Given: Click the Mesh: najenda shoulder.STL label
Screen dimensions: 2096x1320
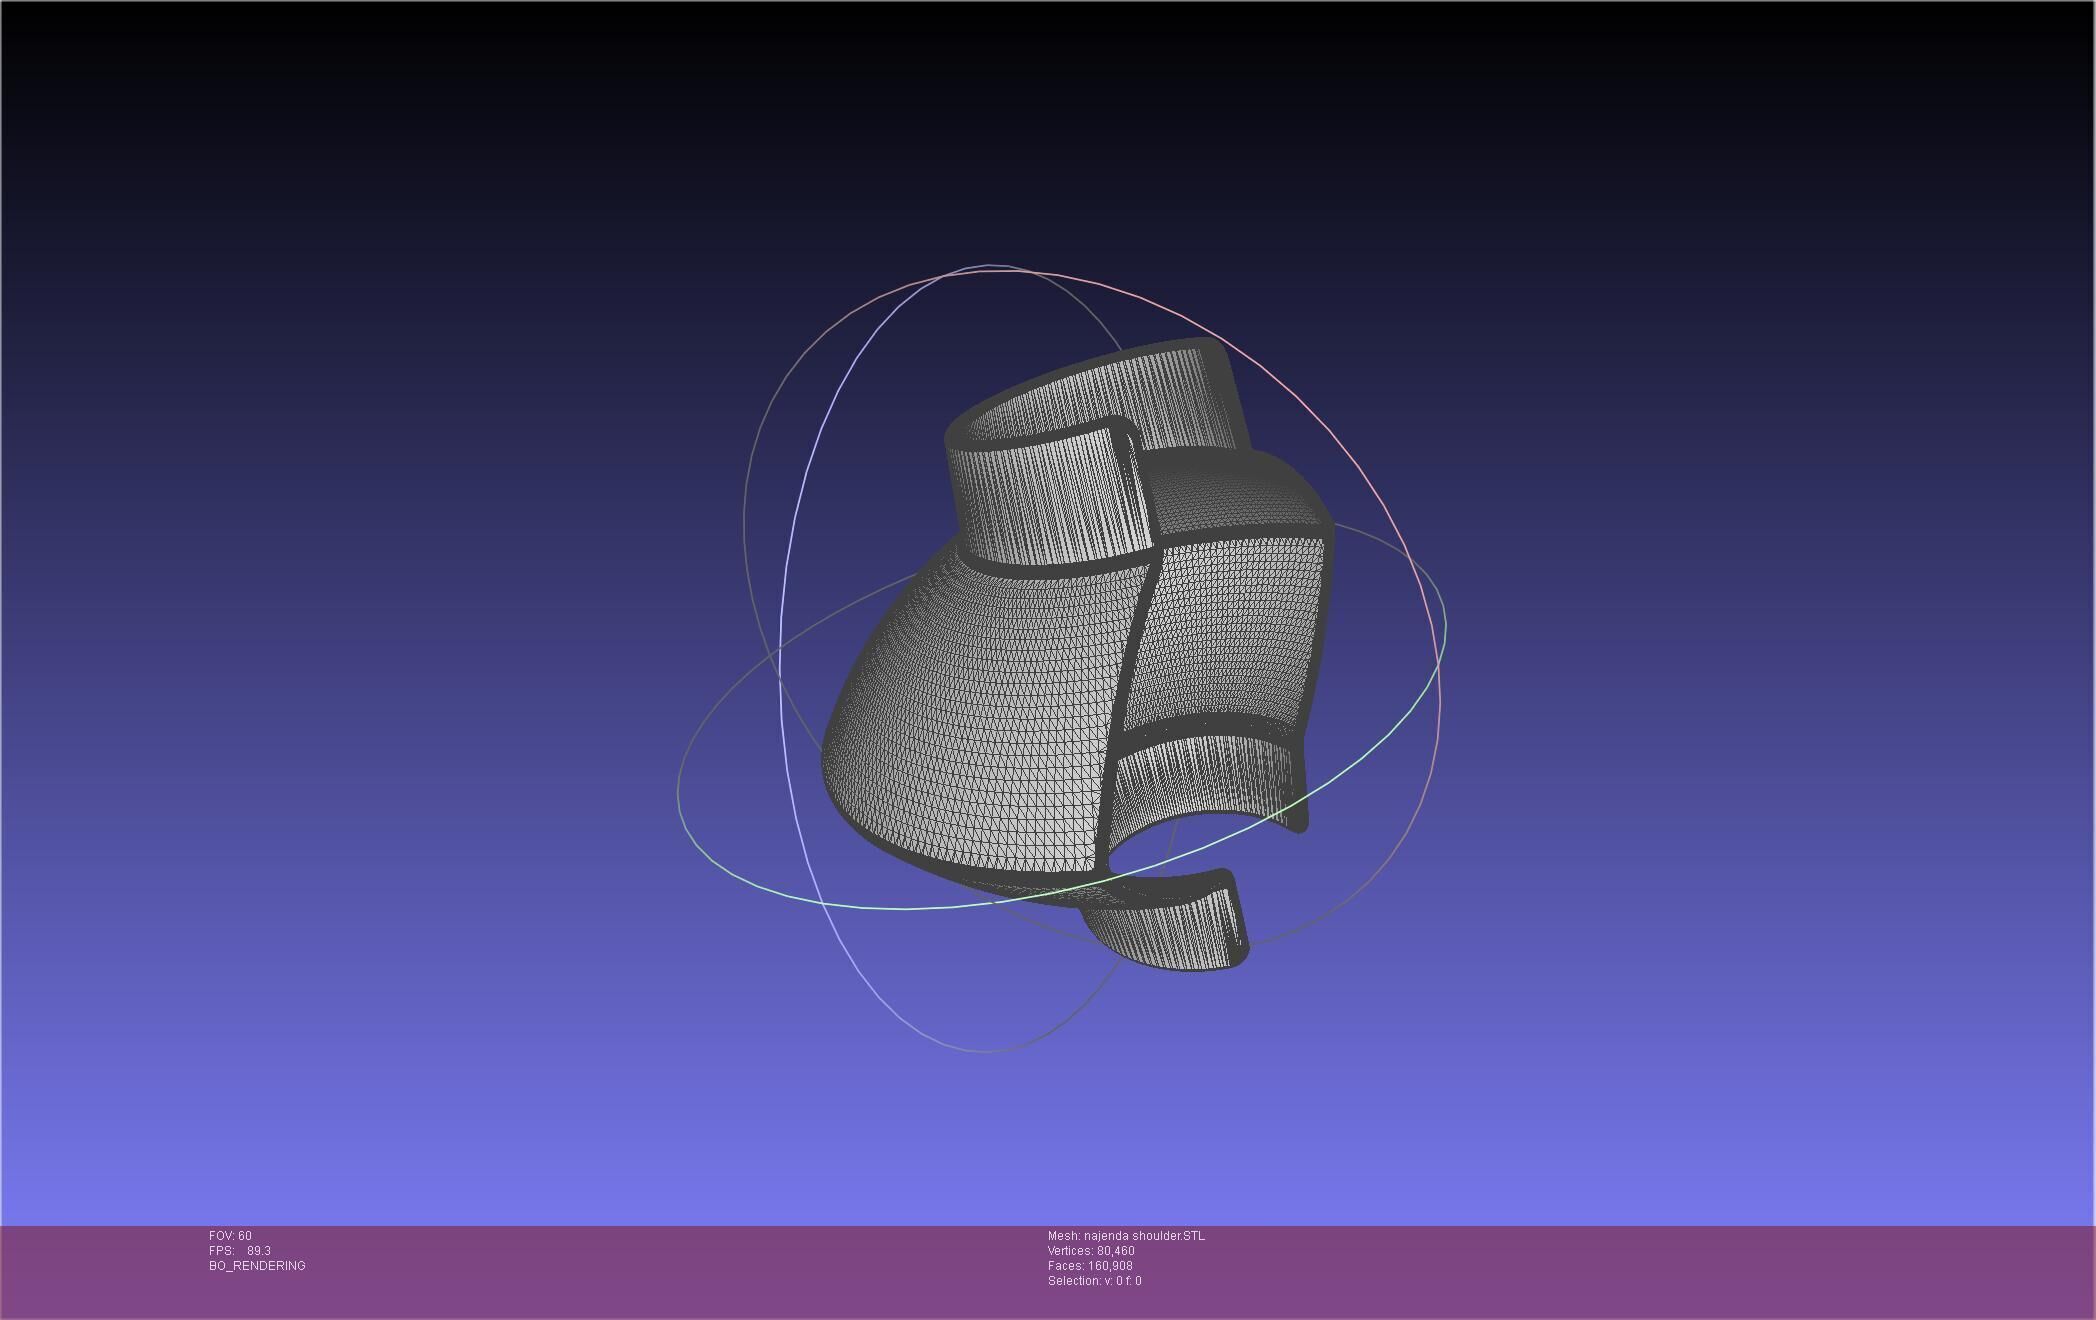Looking at the screenshot, I should 1126,1236.
